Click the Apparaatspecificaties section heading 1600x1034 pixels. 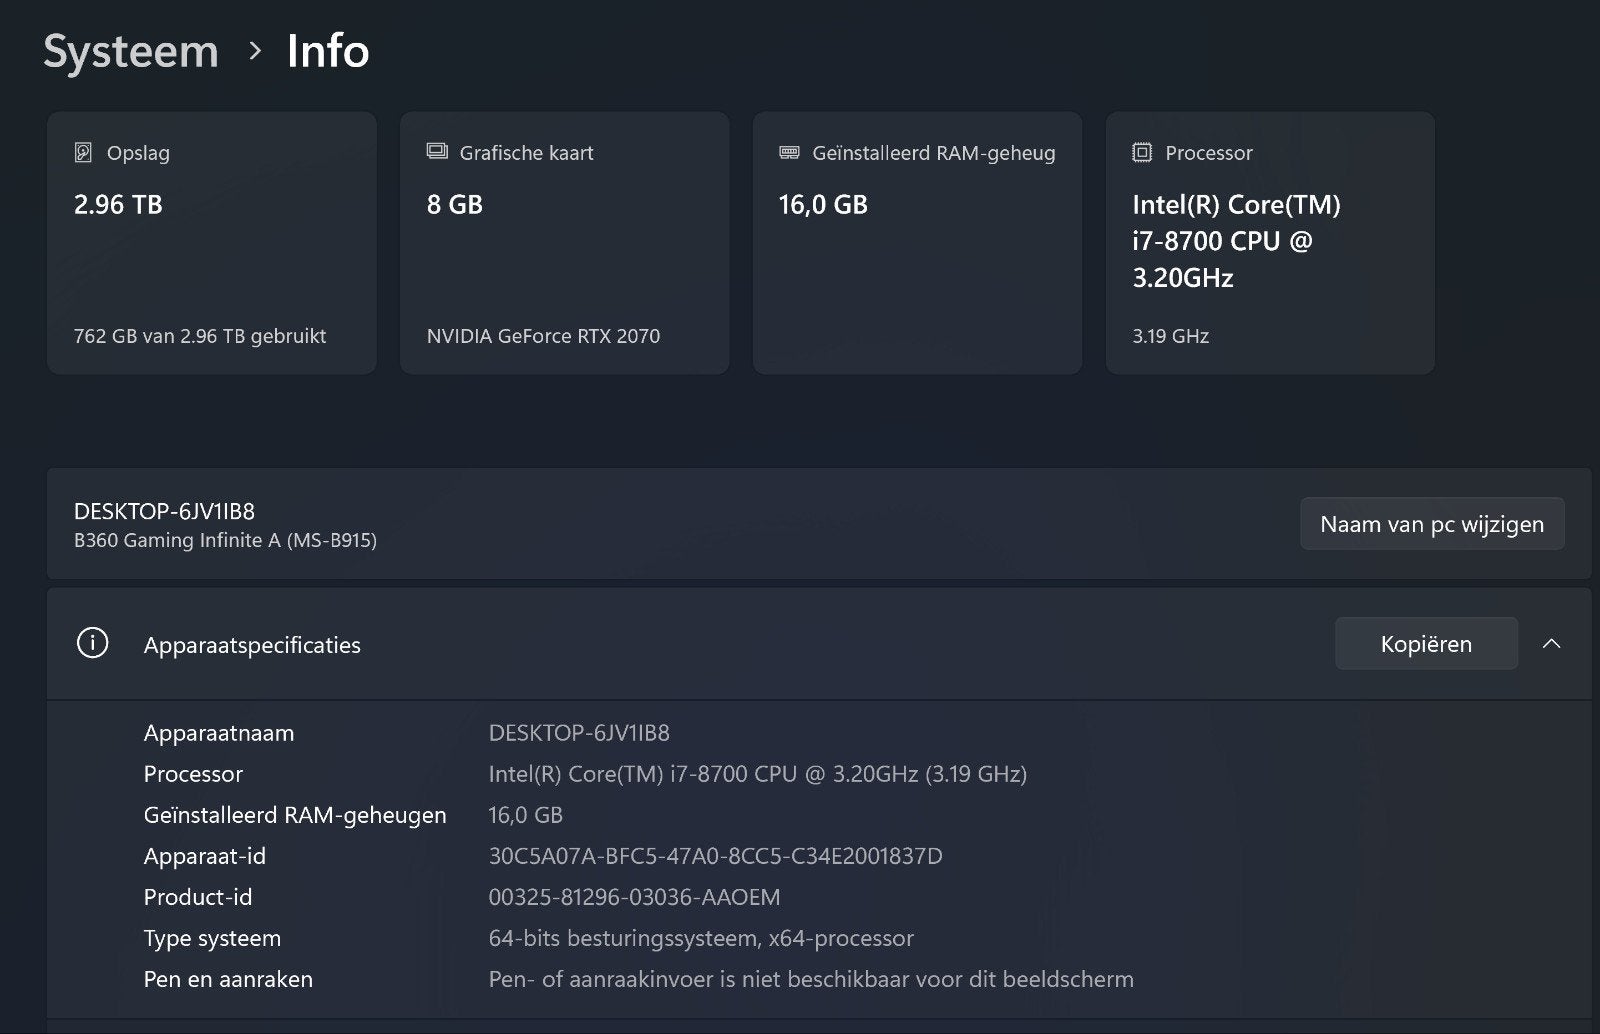point(252,645)
